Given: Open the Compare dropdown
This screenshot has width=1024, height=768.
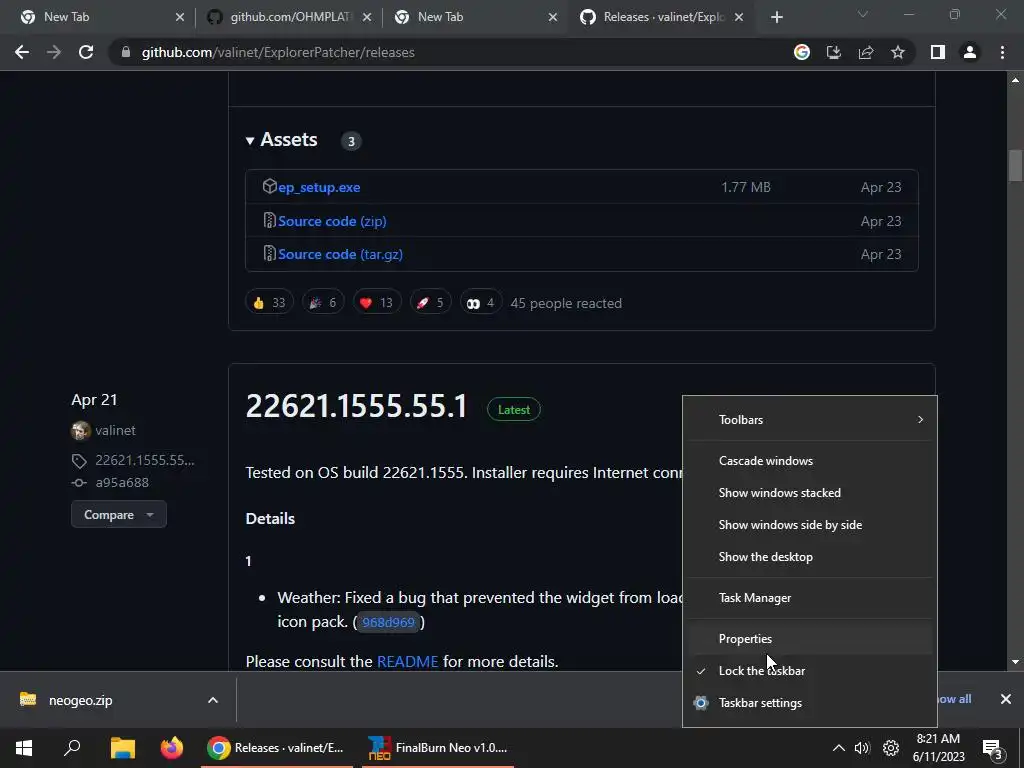Looking at the screenshot, I should click(119, 515).
